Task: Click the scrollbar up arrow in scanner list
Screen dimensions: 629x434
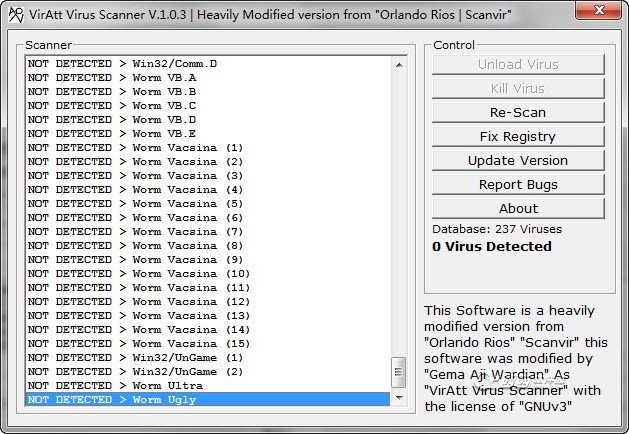Action: tap(399, 65)
